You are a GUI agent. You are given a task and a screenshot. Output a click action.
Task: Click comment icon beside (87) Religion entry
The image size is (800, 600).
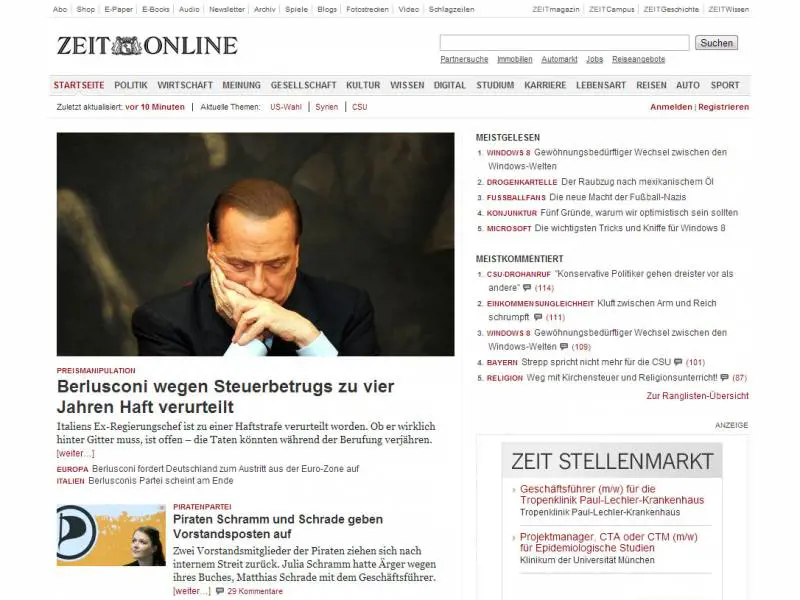(x=724, y=378)
